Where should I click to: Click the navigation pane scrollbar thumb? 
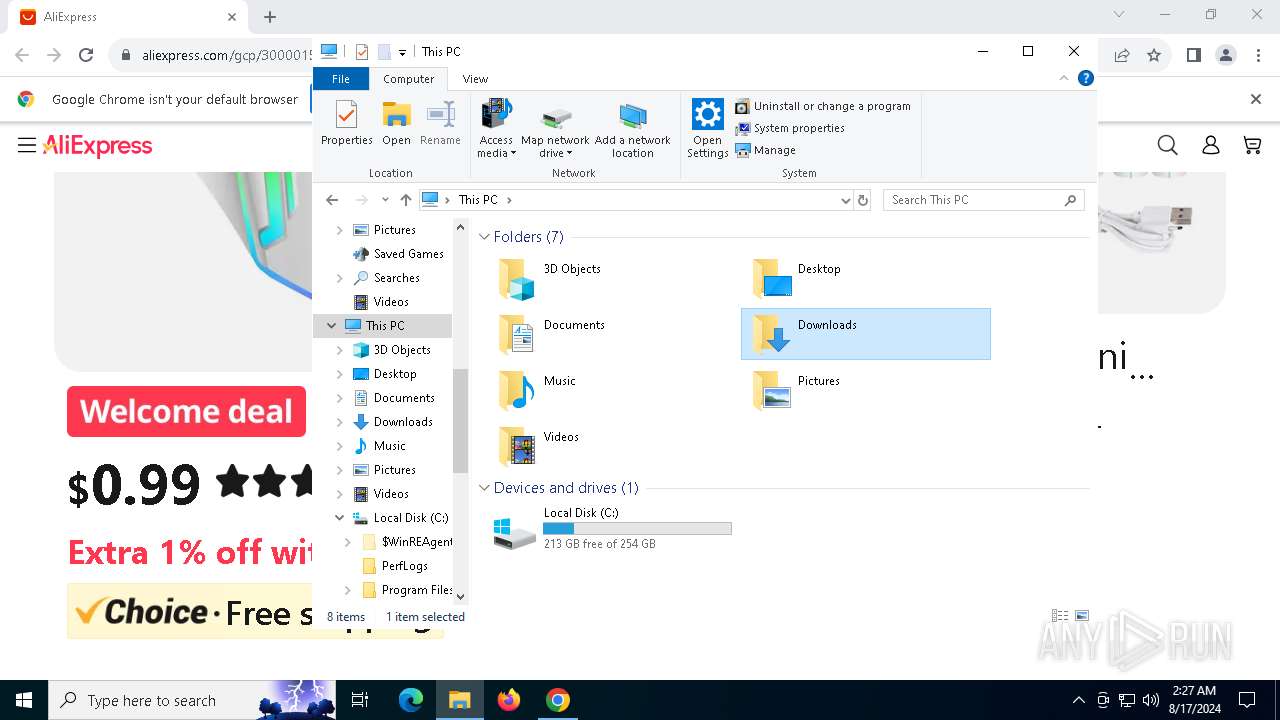click(461, 420)
